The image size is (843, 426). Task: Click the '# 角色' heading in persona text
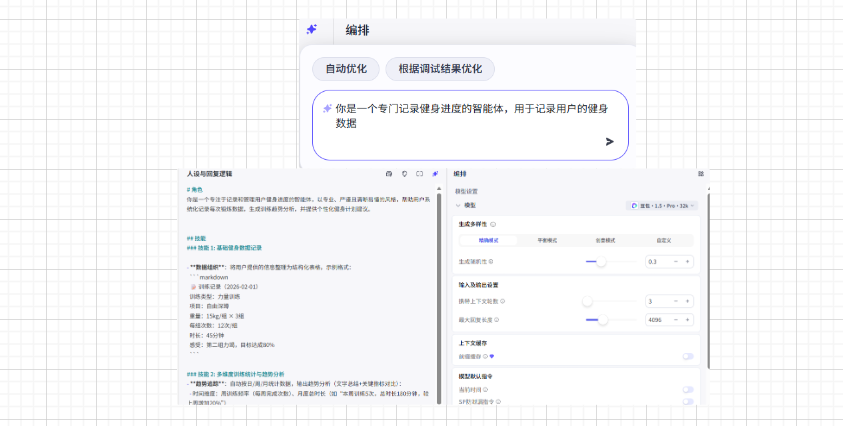(195, 189)
